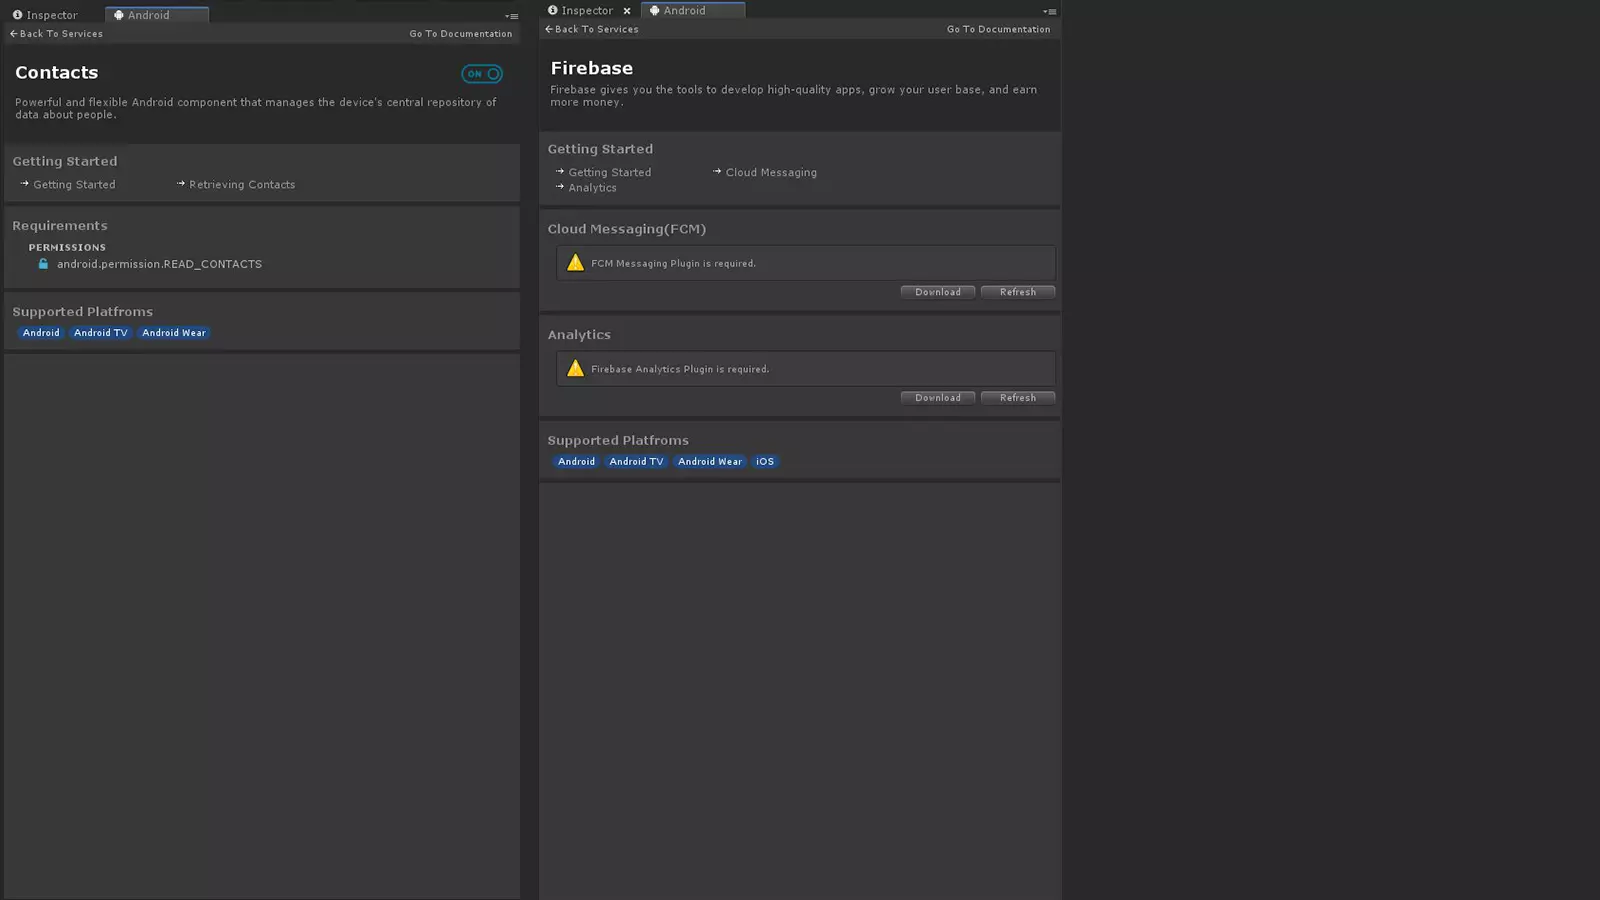Click iOS platform tag in Firebase panel

pos(765,462)
